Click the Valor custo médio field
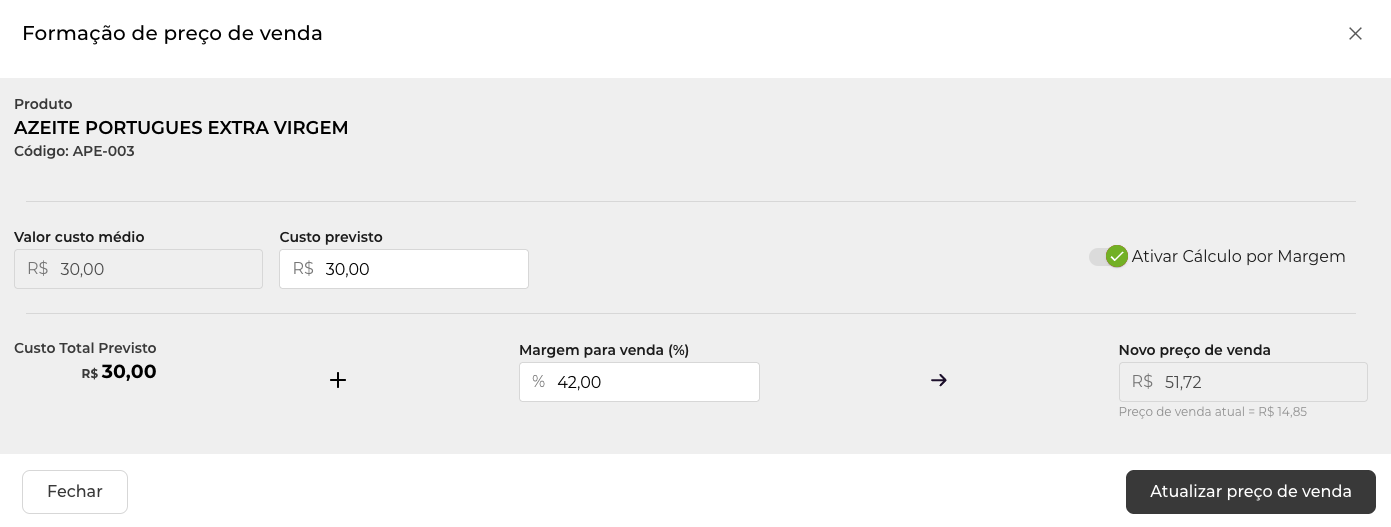The width and height of the screenshot is (1391, 527). (x=150, y=269)
